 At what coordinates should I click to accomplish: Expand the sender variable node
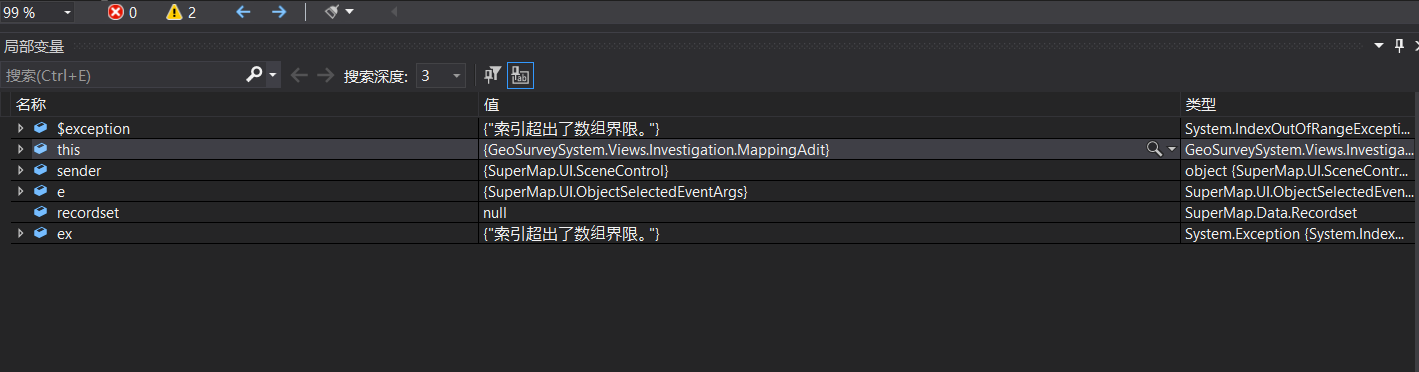[x=20, y=171]
